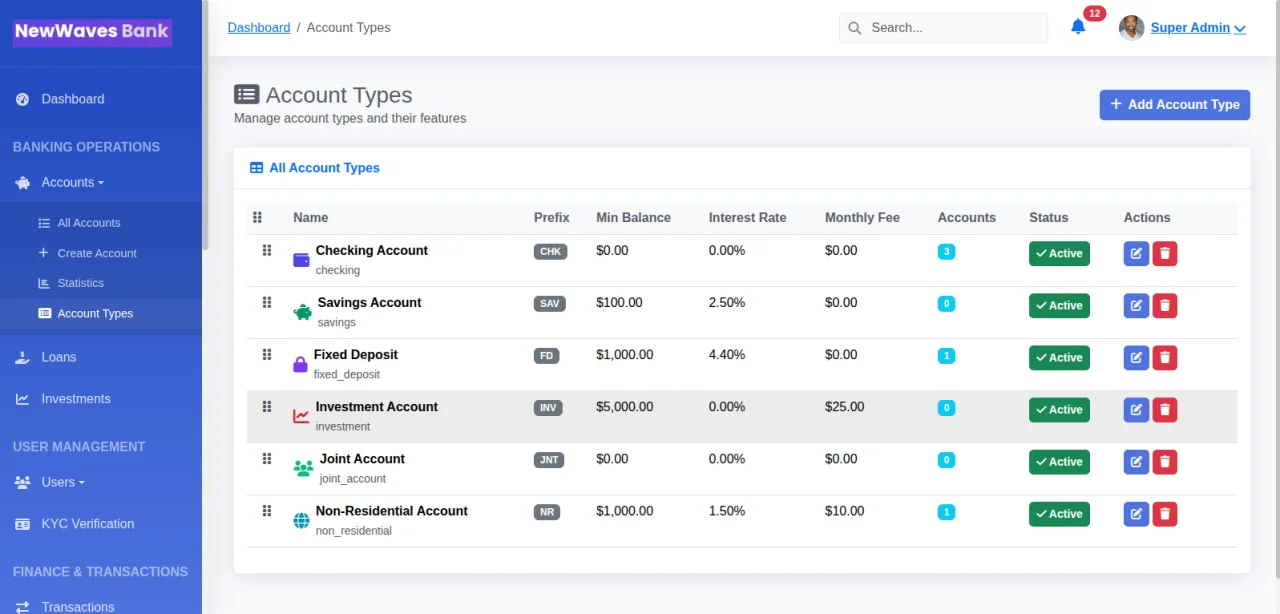The image size is (1280, 614).
Task: Click the Checking Account wallet icon
Action: coord(301,260)
